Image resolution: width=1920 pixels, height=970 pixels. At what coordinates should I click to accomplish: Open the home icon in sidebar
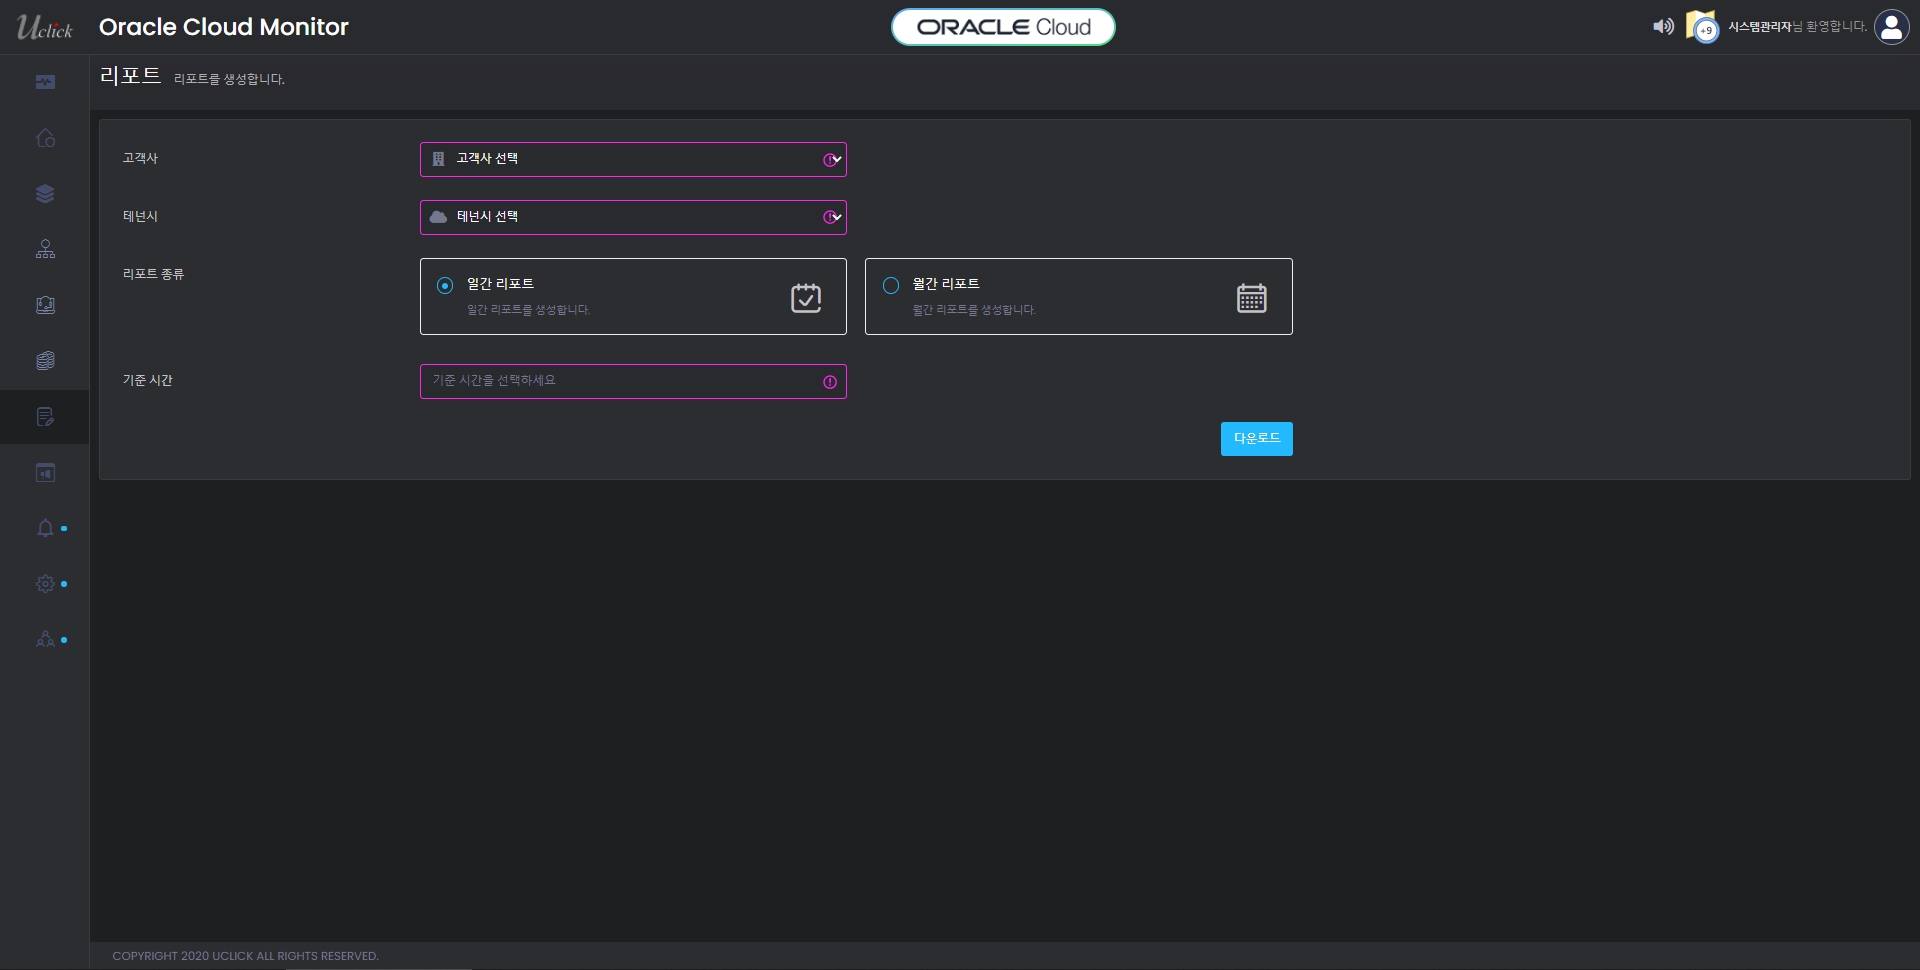[45, 138]
